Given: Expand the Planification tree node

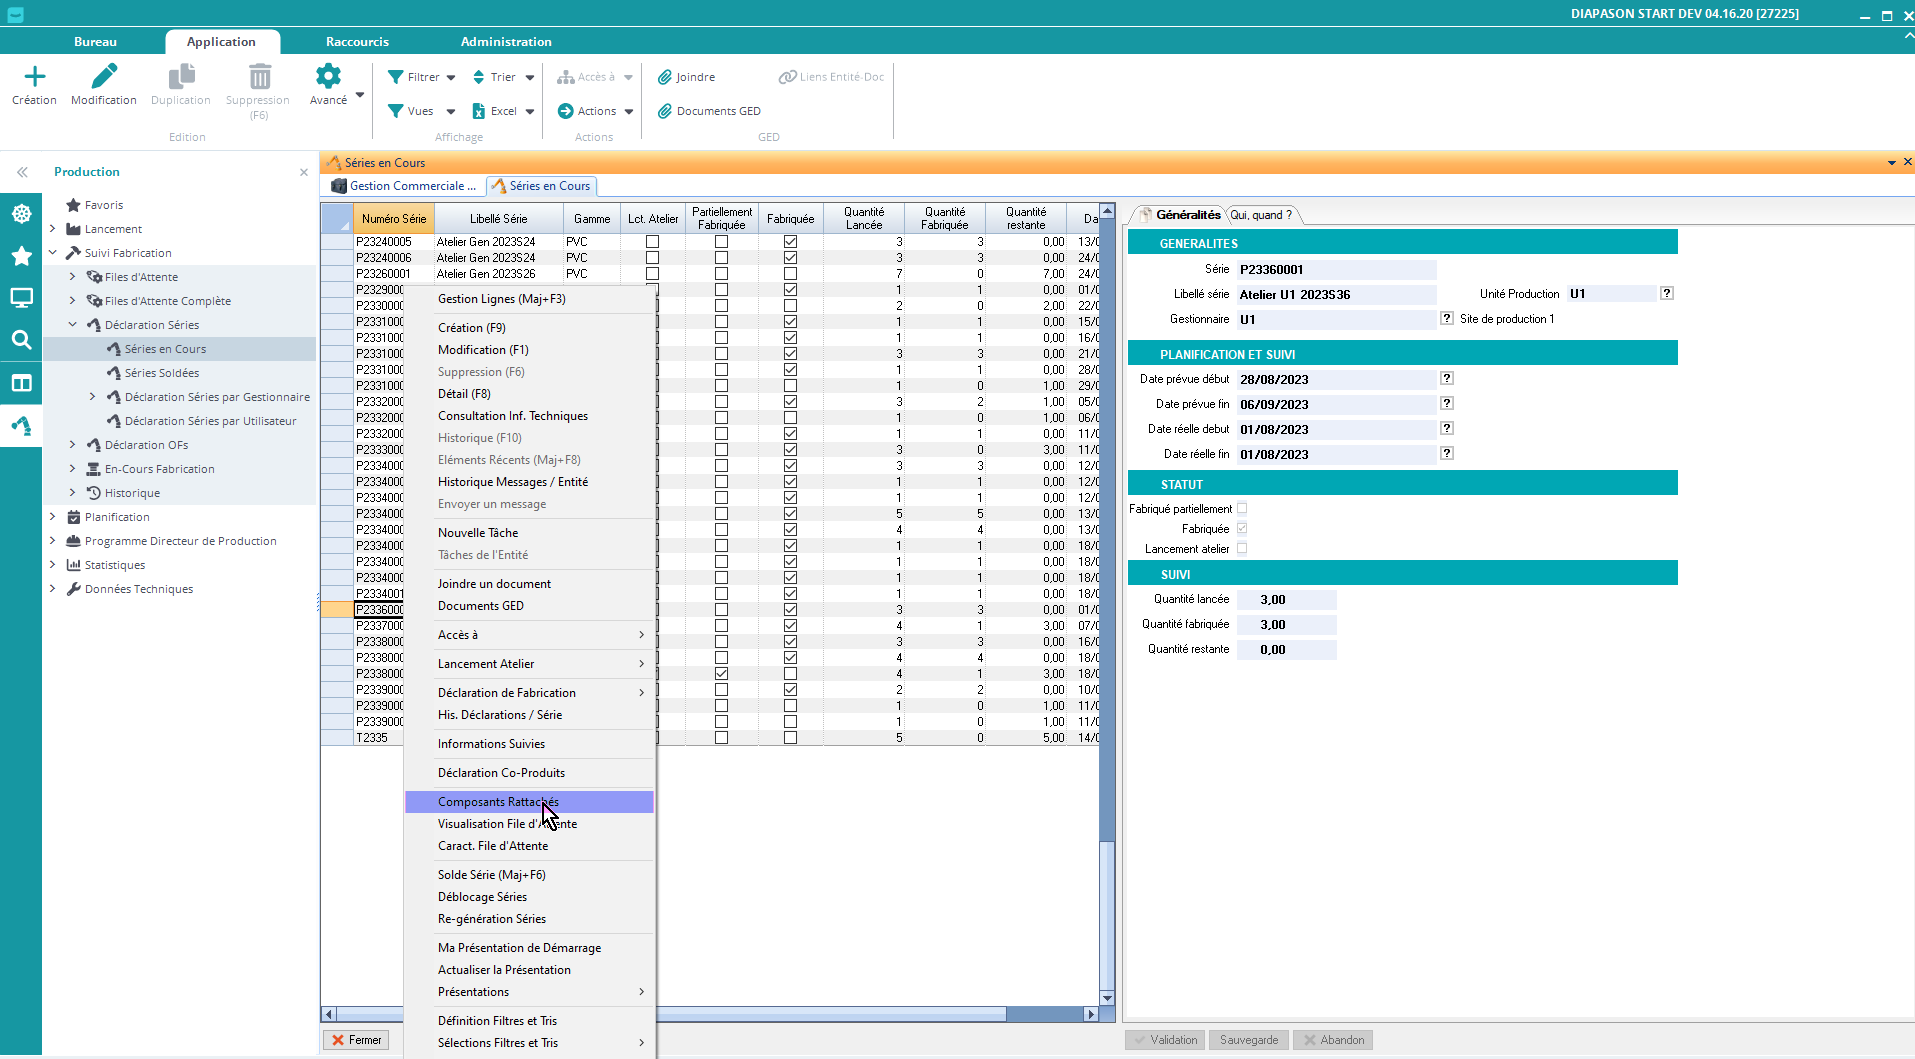Looking at the screenshot, I should point(53,517).
